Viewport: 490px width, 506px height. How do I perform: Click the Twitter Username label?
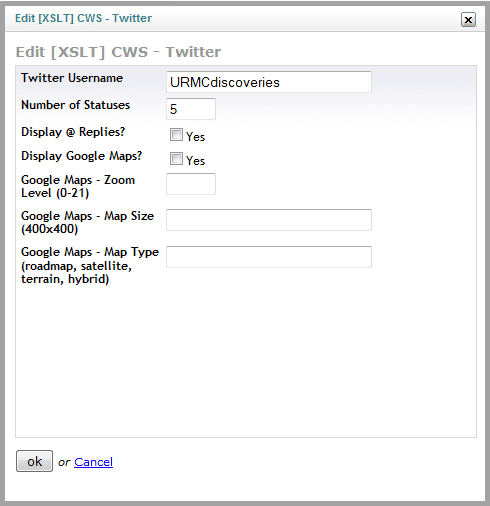tap(72, 78)
